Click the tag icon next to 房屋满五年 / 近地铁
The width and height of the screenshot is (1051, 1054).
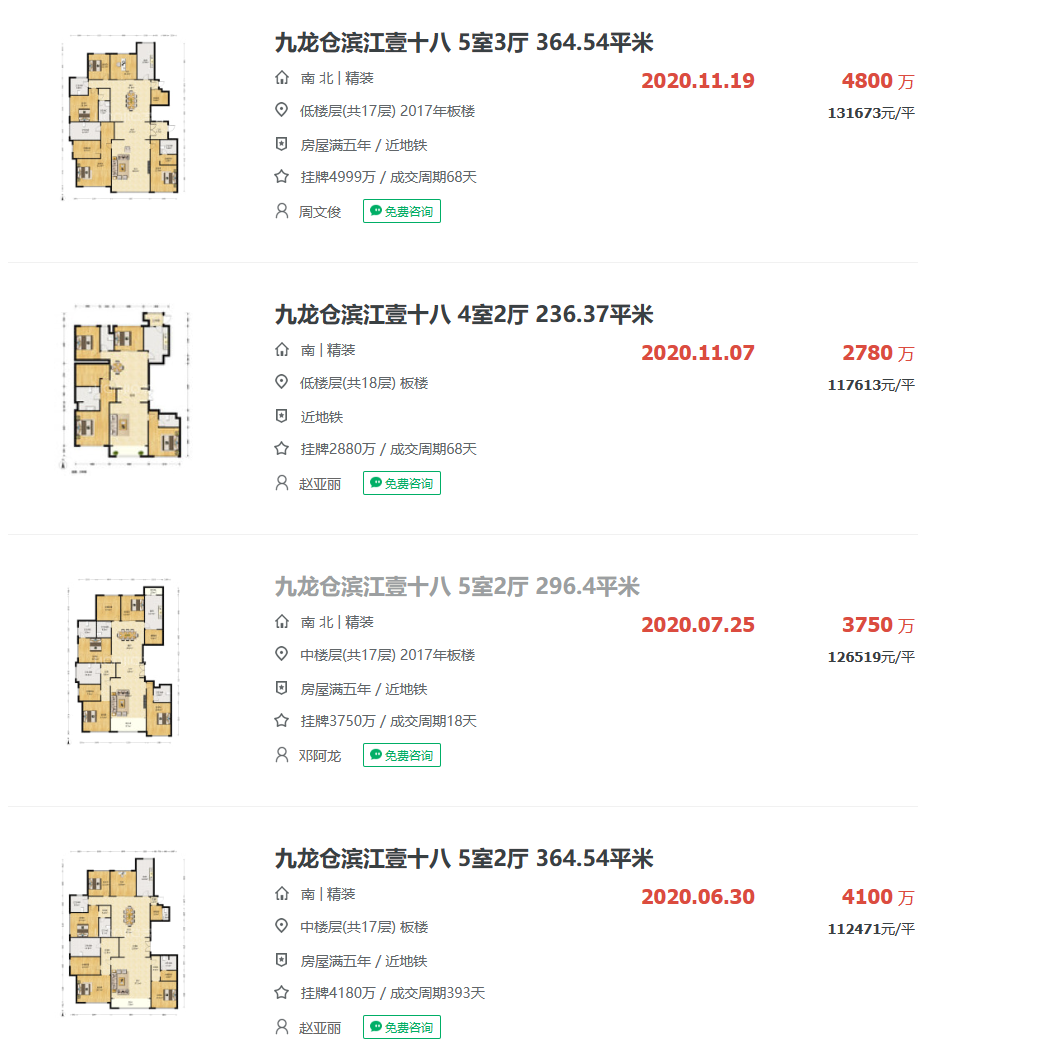click(x=281, y=144)
